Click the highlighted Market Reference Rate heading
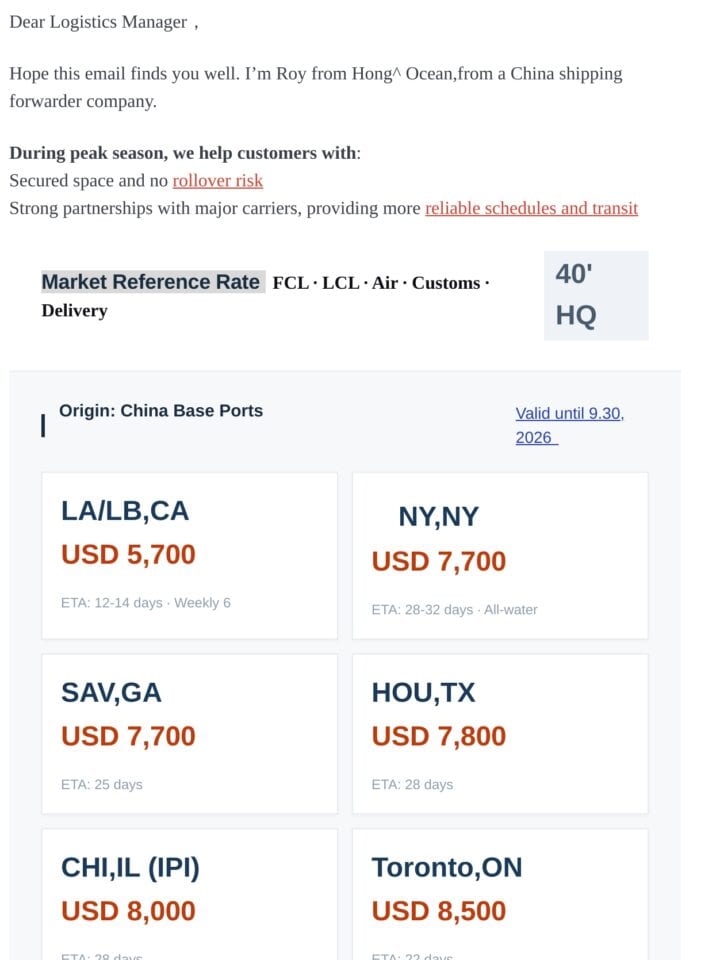This screenshot has width=720, height=960. pyautogui.click(x=153, y=282)
